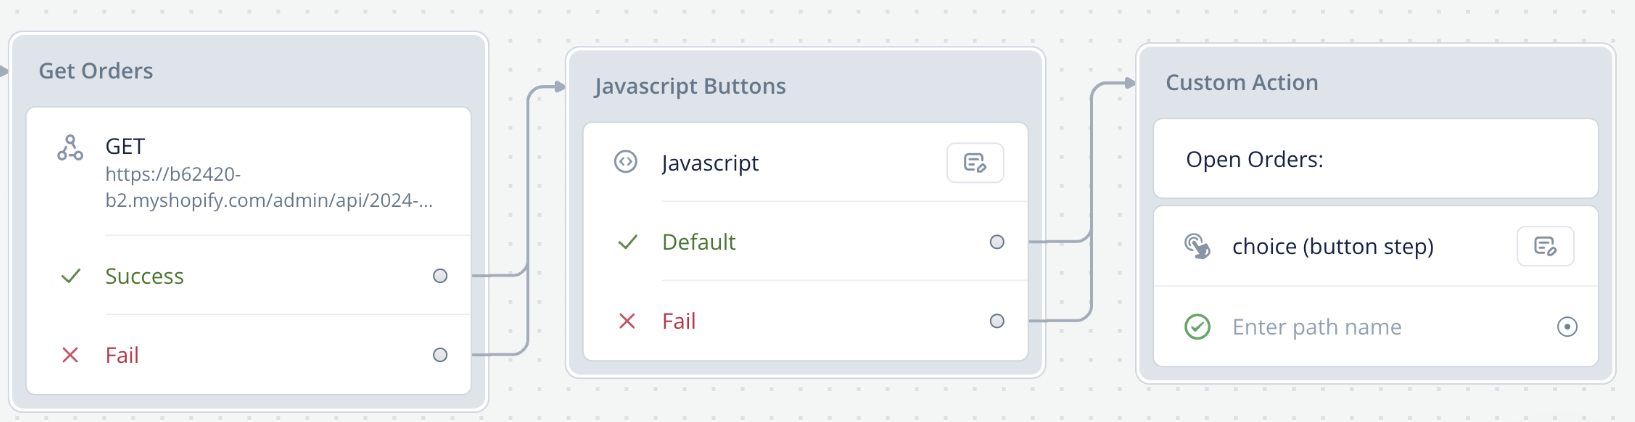Click the Javascript code icon
This screenshot has height=422, width=1635.
coord(626,162)
